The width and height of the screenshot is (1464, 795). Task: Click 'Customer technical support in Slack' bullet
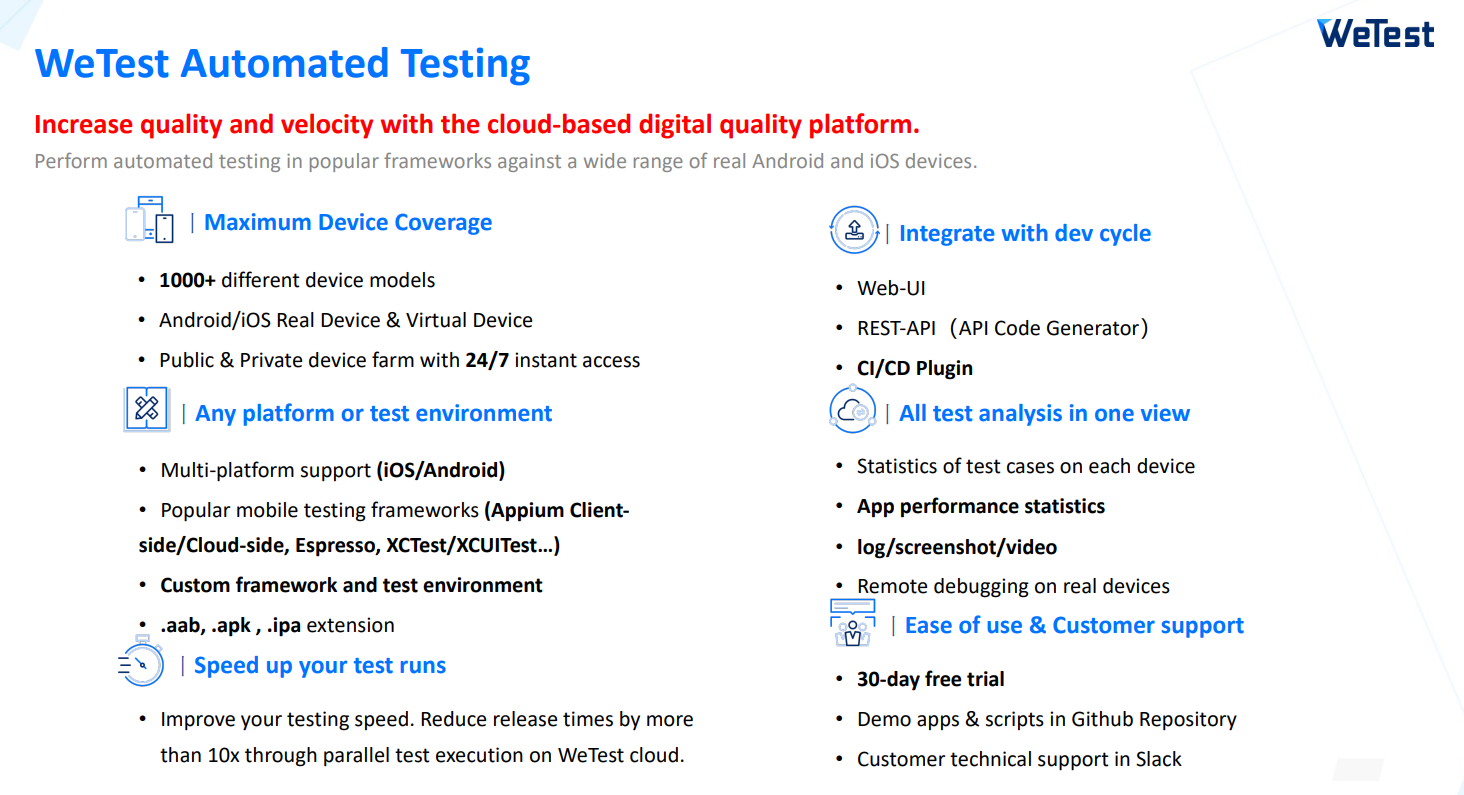pos(1019,759)
